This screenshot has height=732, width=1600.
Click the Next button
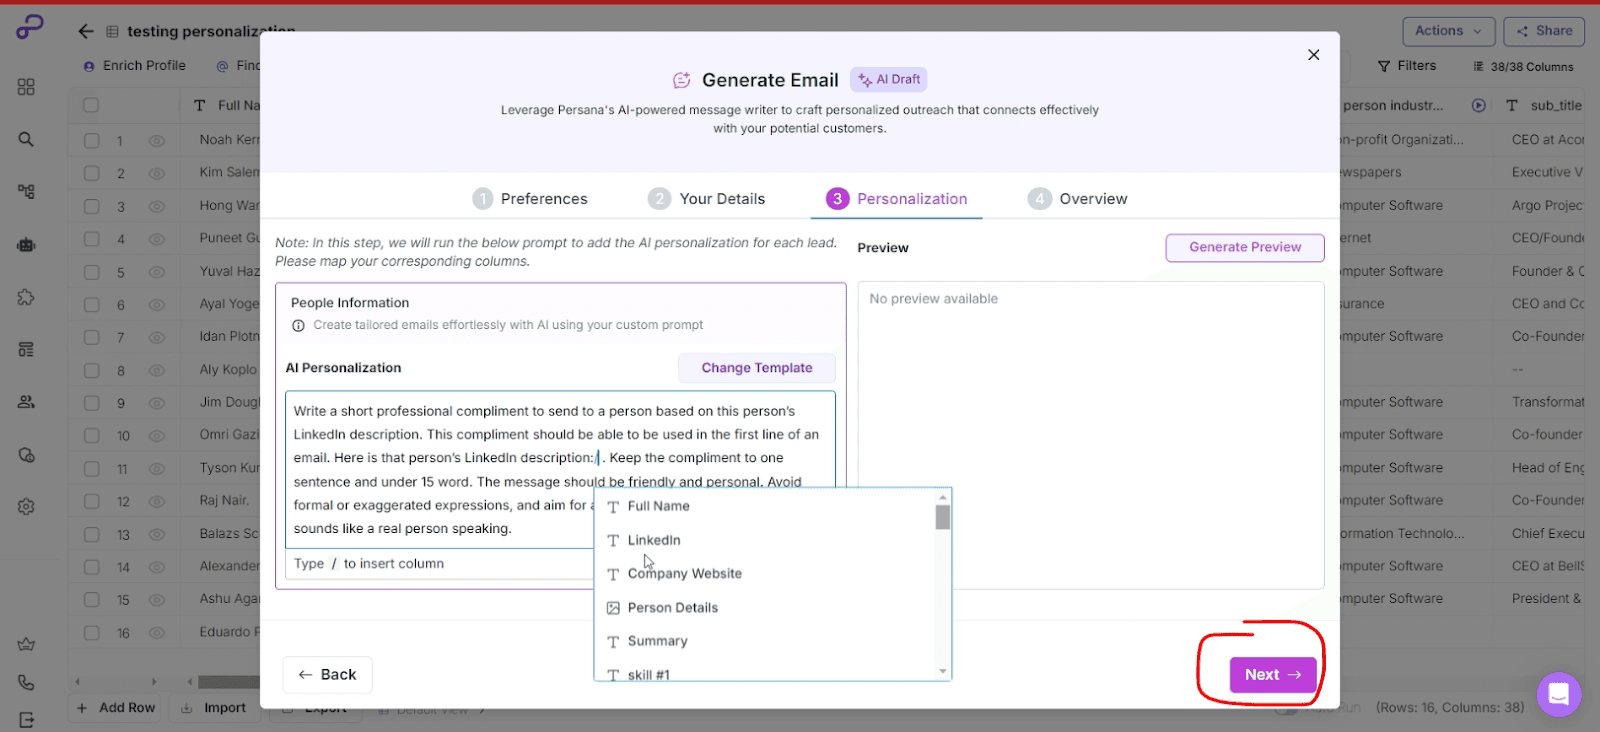1272,675
